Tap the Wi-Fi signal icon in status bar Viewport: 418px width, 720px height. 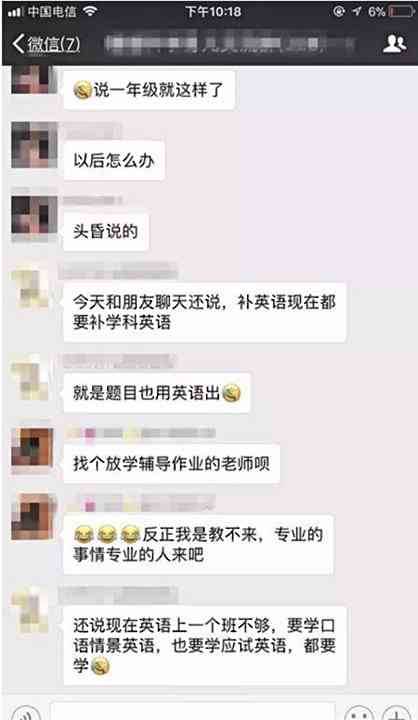(x=90, y=11)
